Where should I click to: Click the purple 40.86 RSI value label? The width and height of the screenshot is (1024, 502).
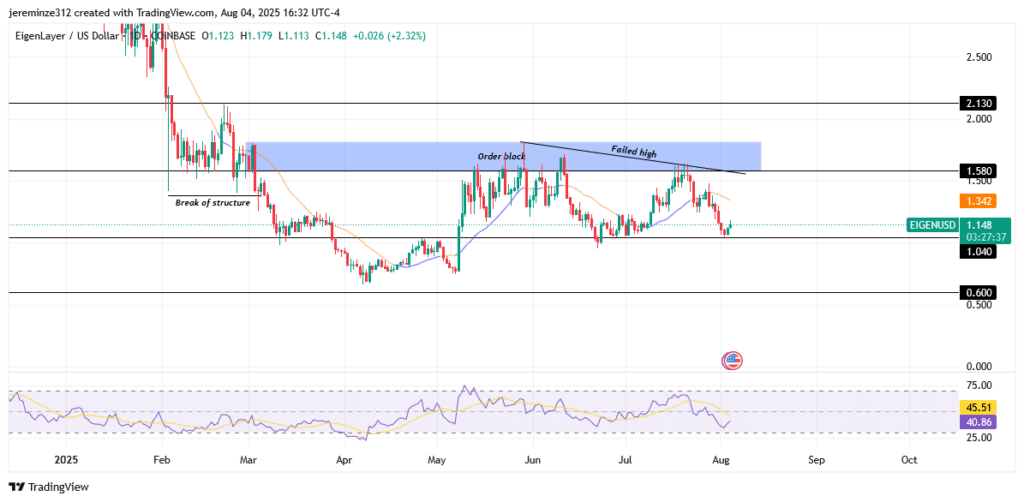[x=978, y=422]
